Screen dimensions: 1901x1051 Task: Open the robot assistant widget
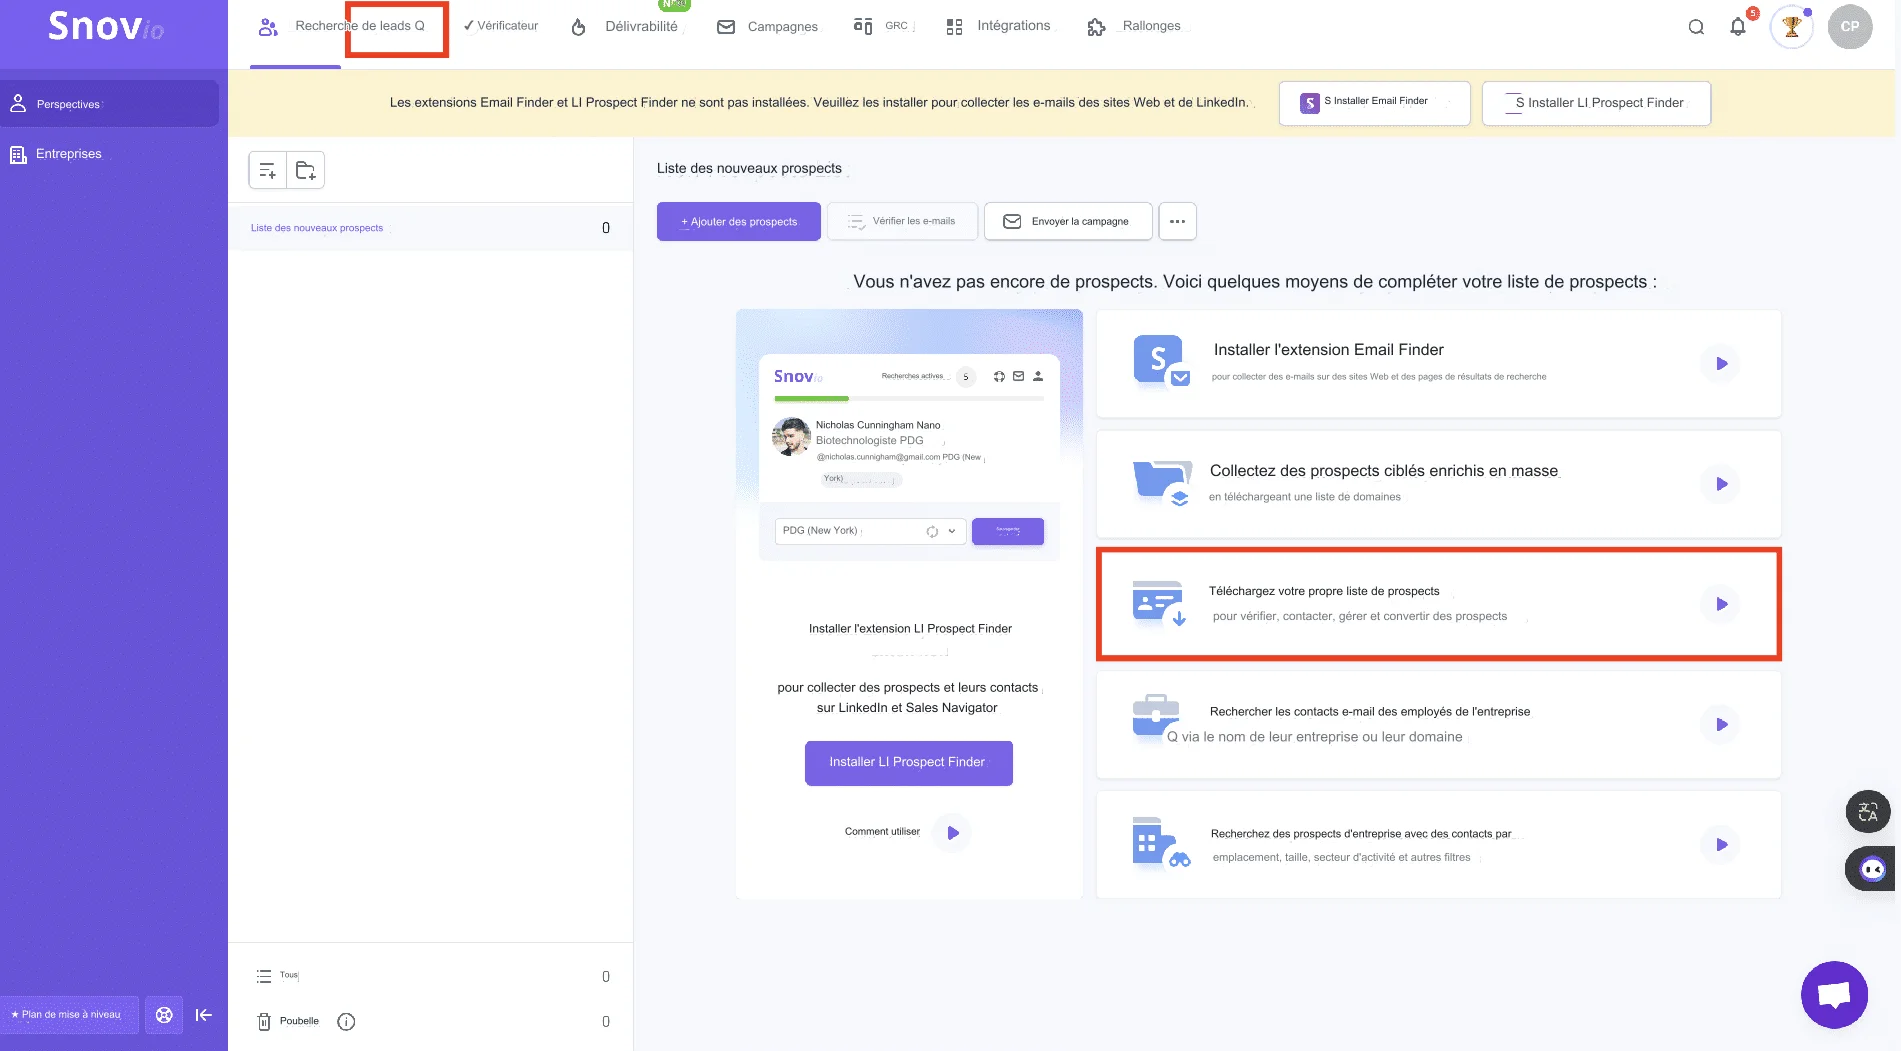coord(1872,869)
